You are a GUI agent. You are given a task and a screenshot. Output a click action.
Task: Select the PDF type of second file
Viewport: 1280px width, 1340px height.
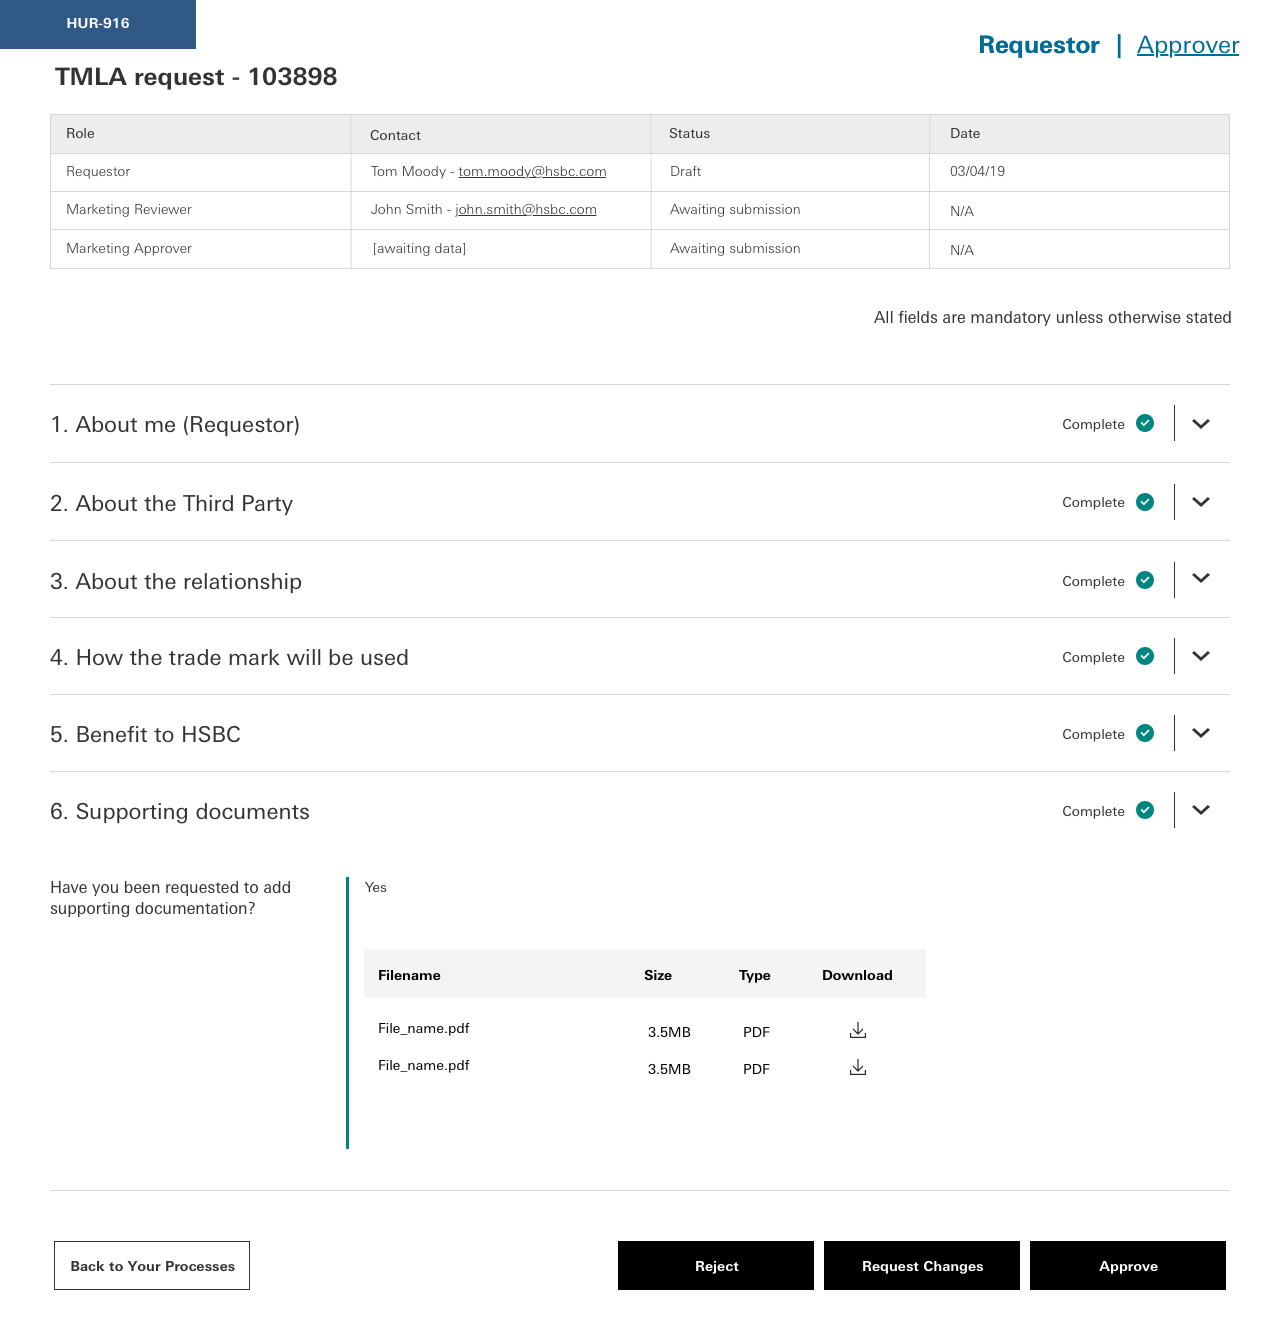tap(756, 1070)
